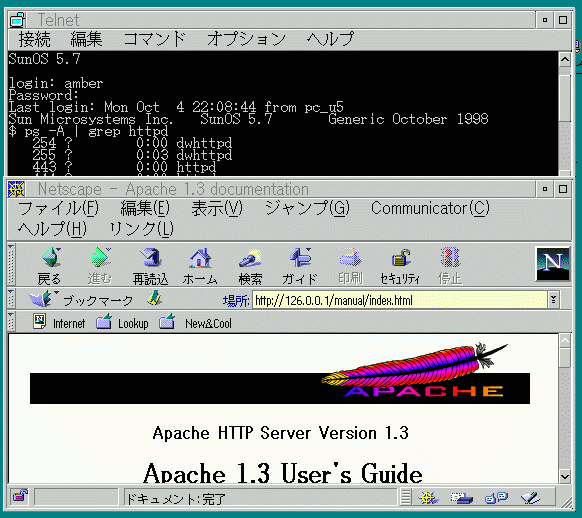Open the ジャンプ(G) menu in Netscape

(307, 208)
